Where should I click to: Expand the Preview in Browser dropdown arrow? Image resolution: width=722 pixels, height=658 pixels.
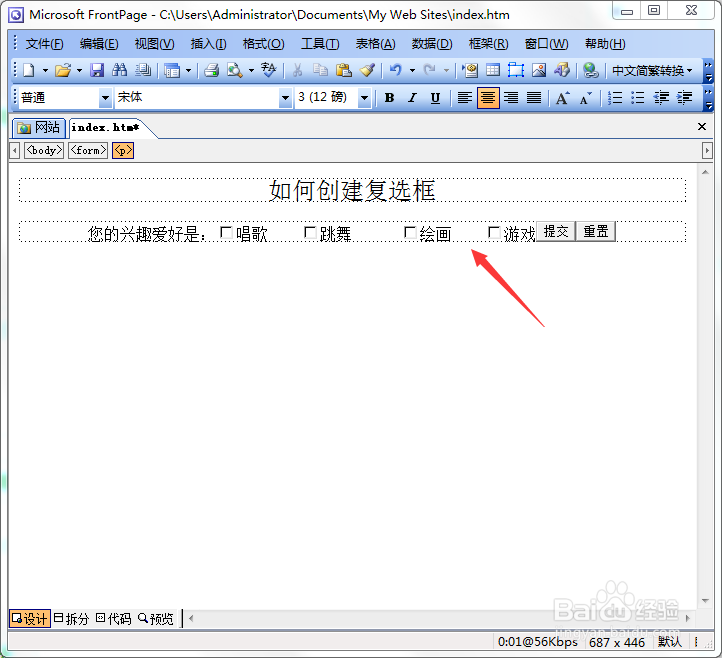click(251, 70)
